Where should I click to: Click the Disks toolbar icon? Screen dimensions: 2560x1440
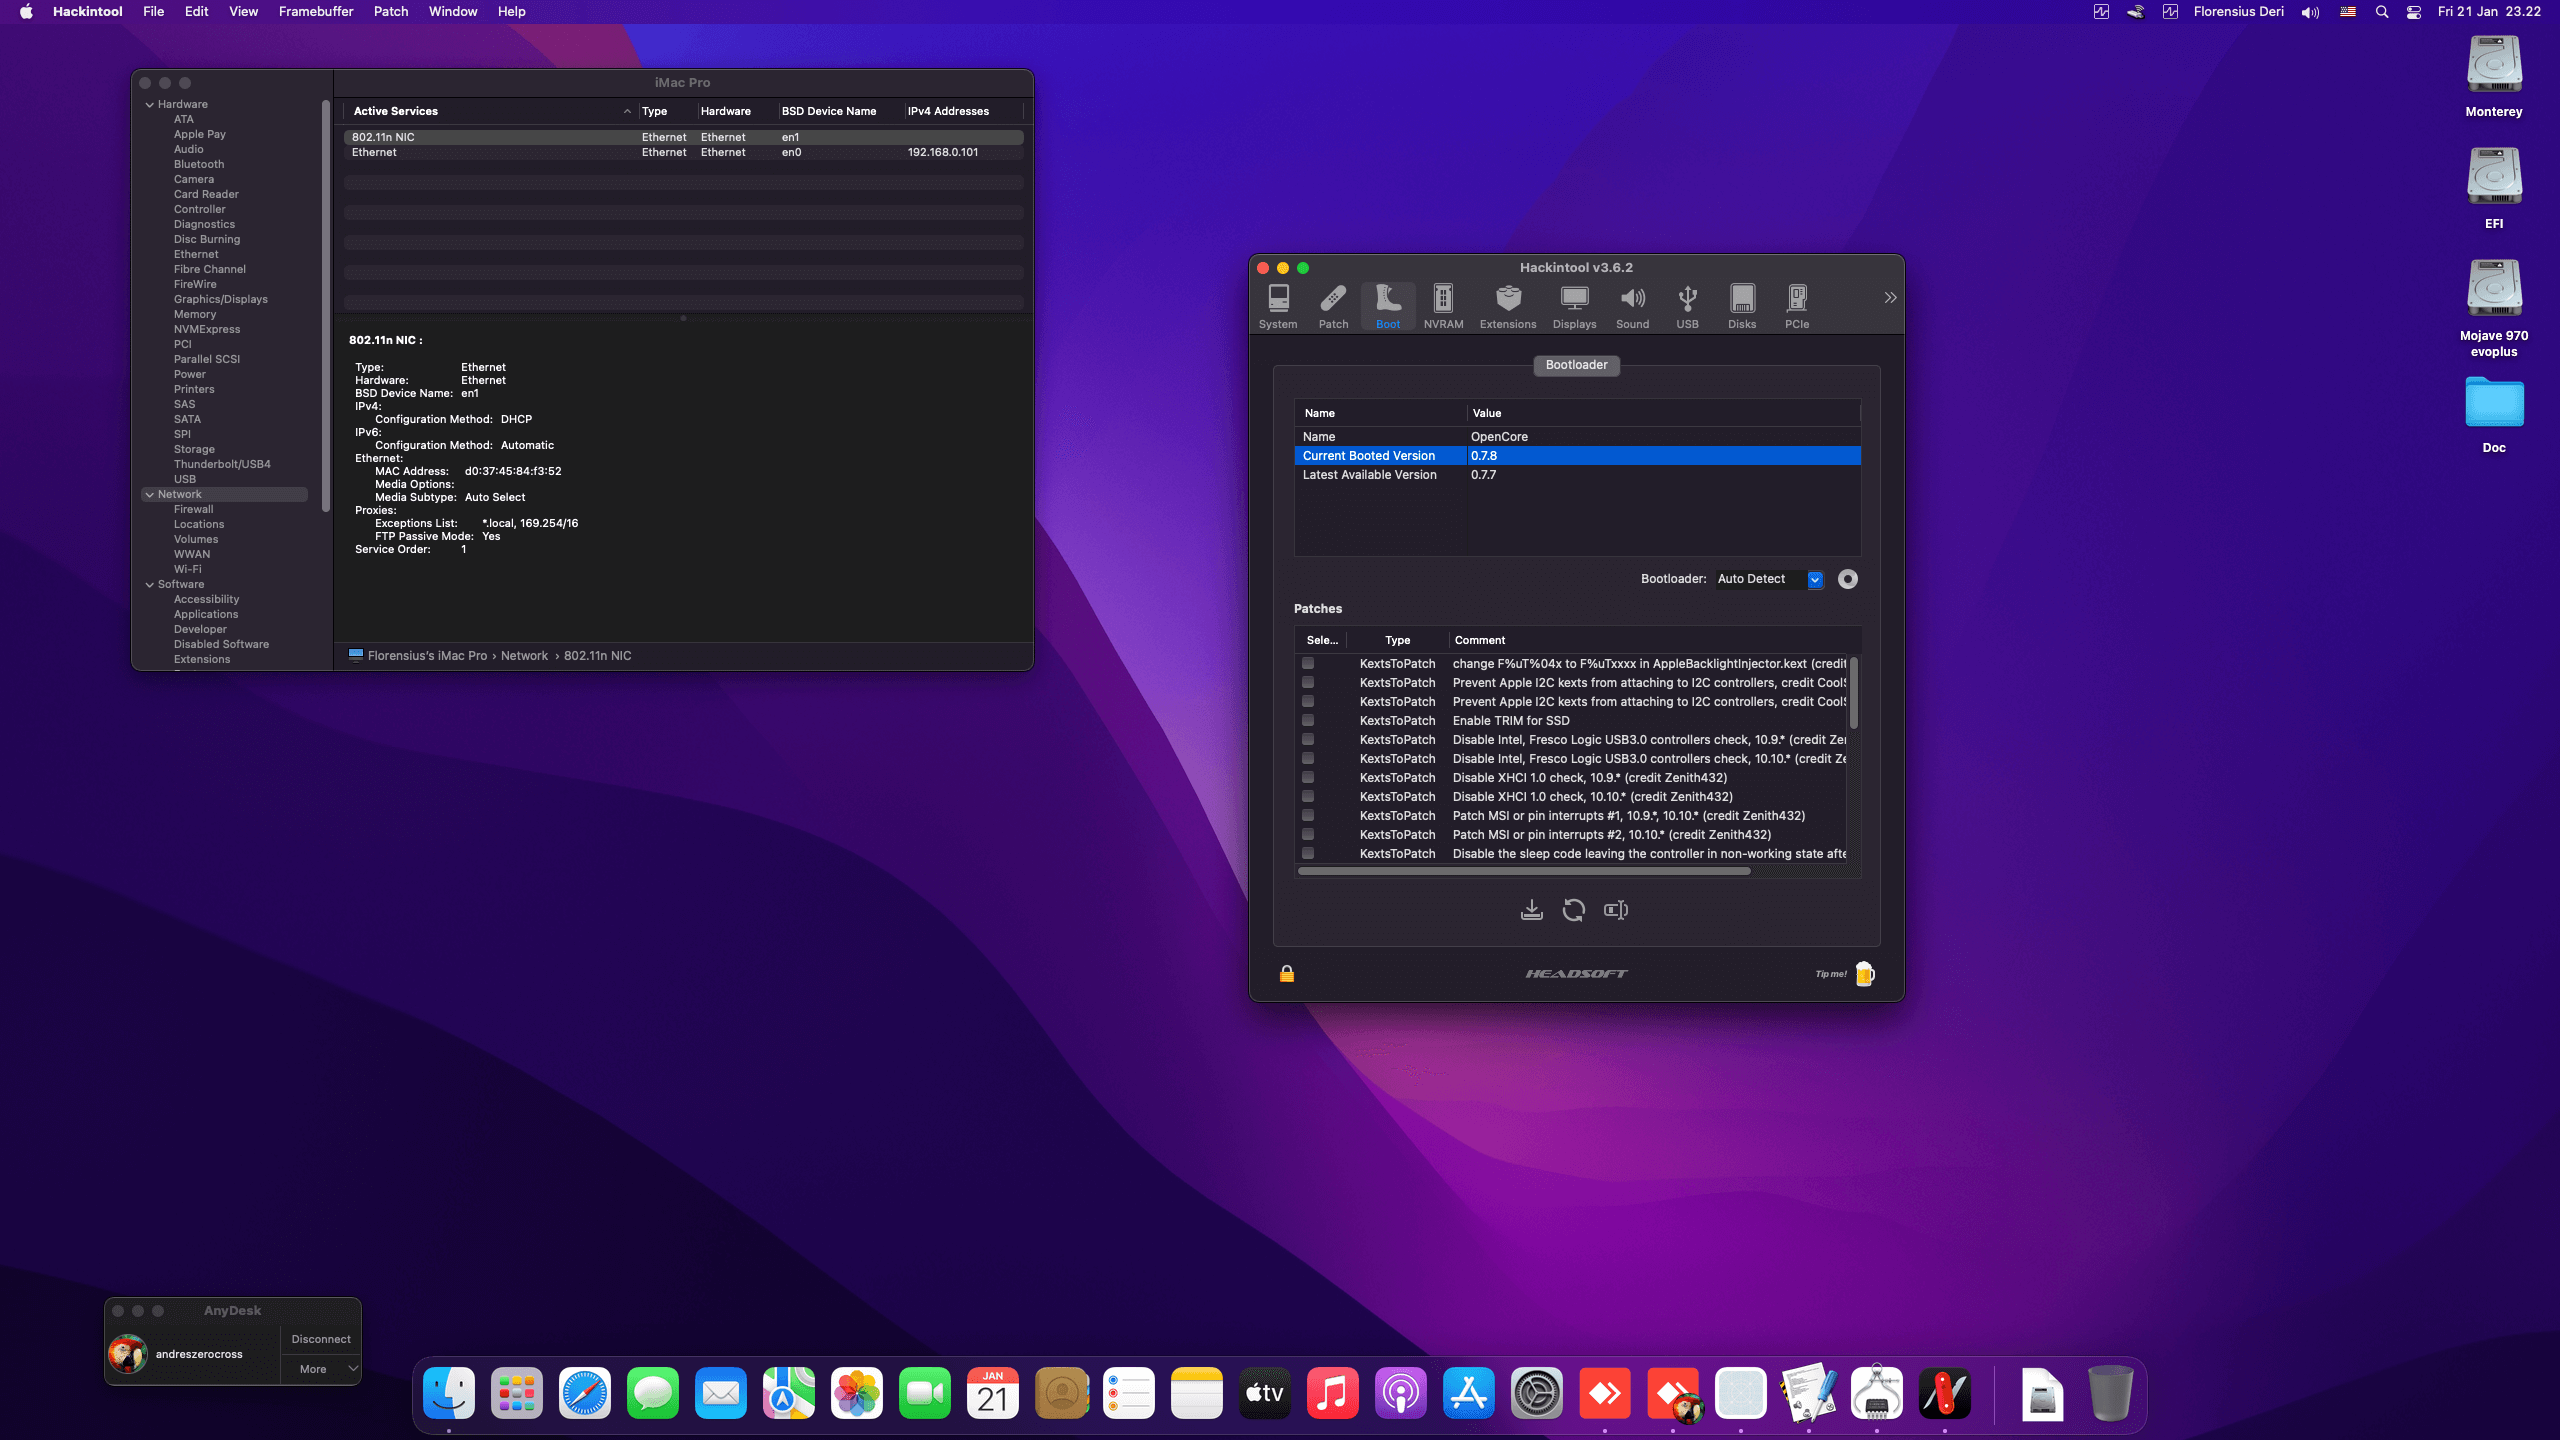(x=1741, y=305)
